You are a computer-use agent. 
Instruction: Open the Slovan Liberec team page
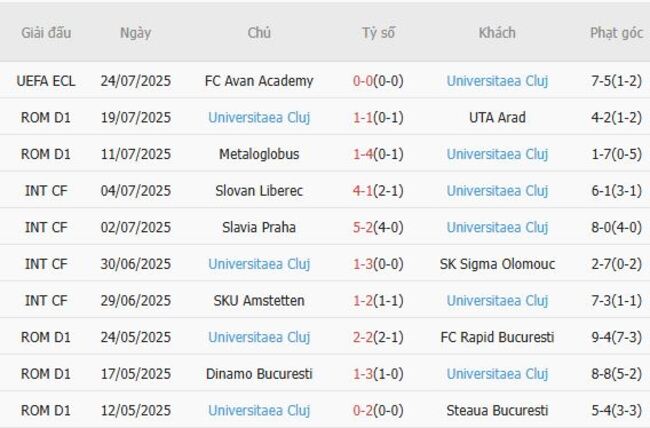pos(259,191)
